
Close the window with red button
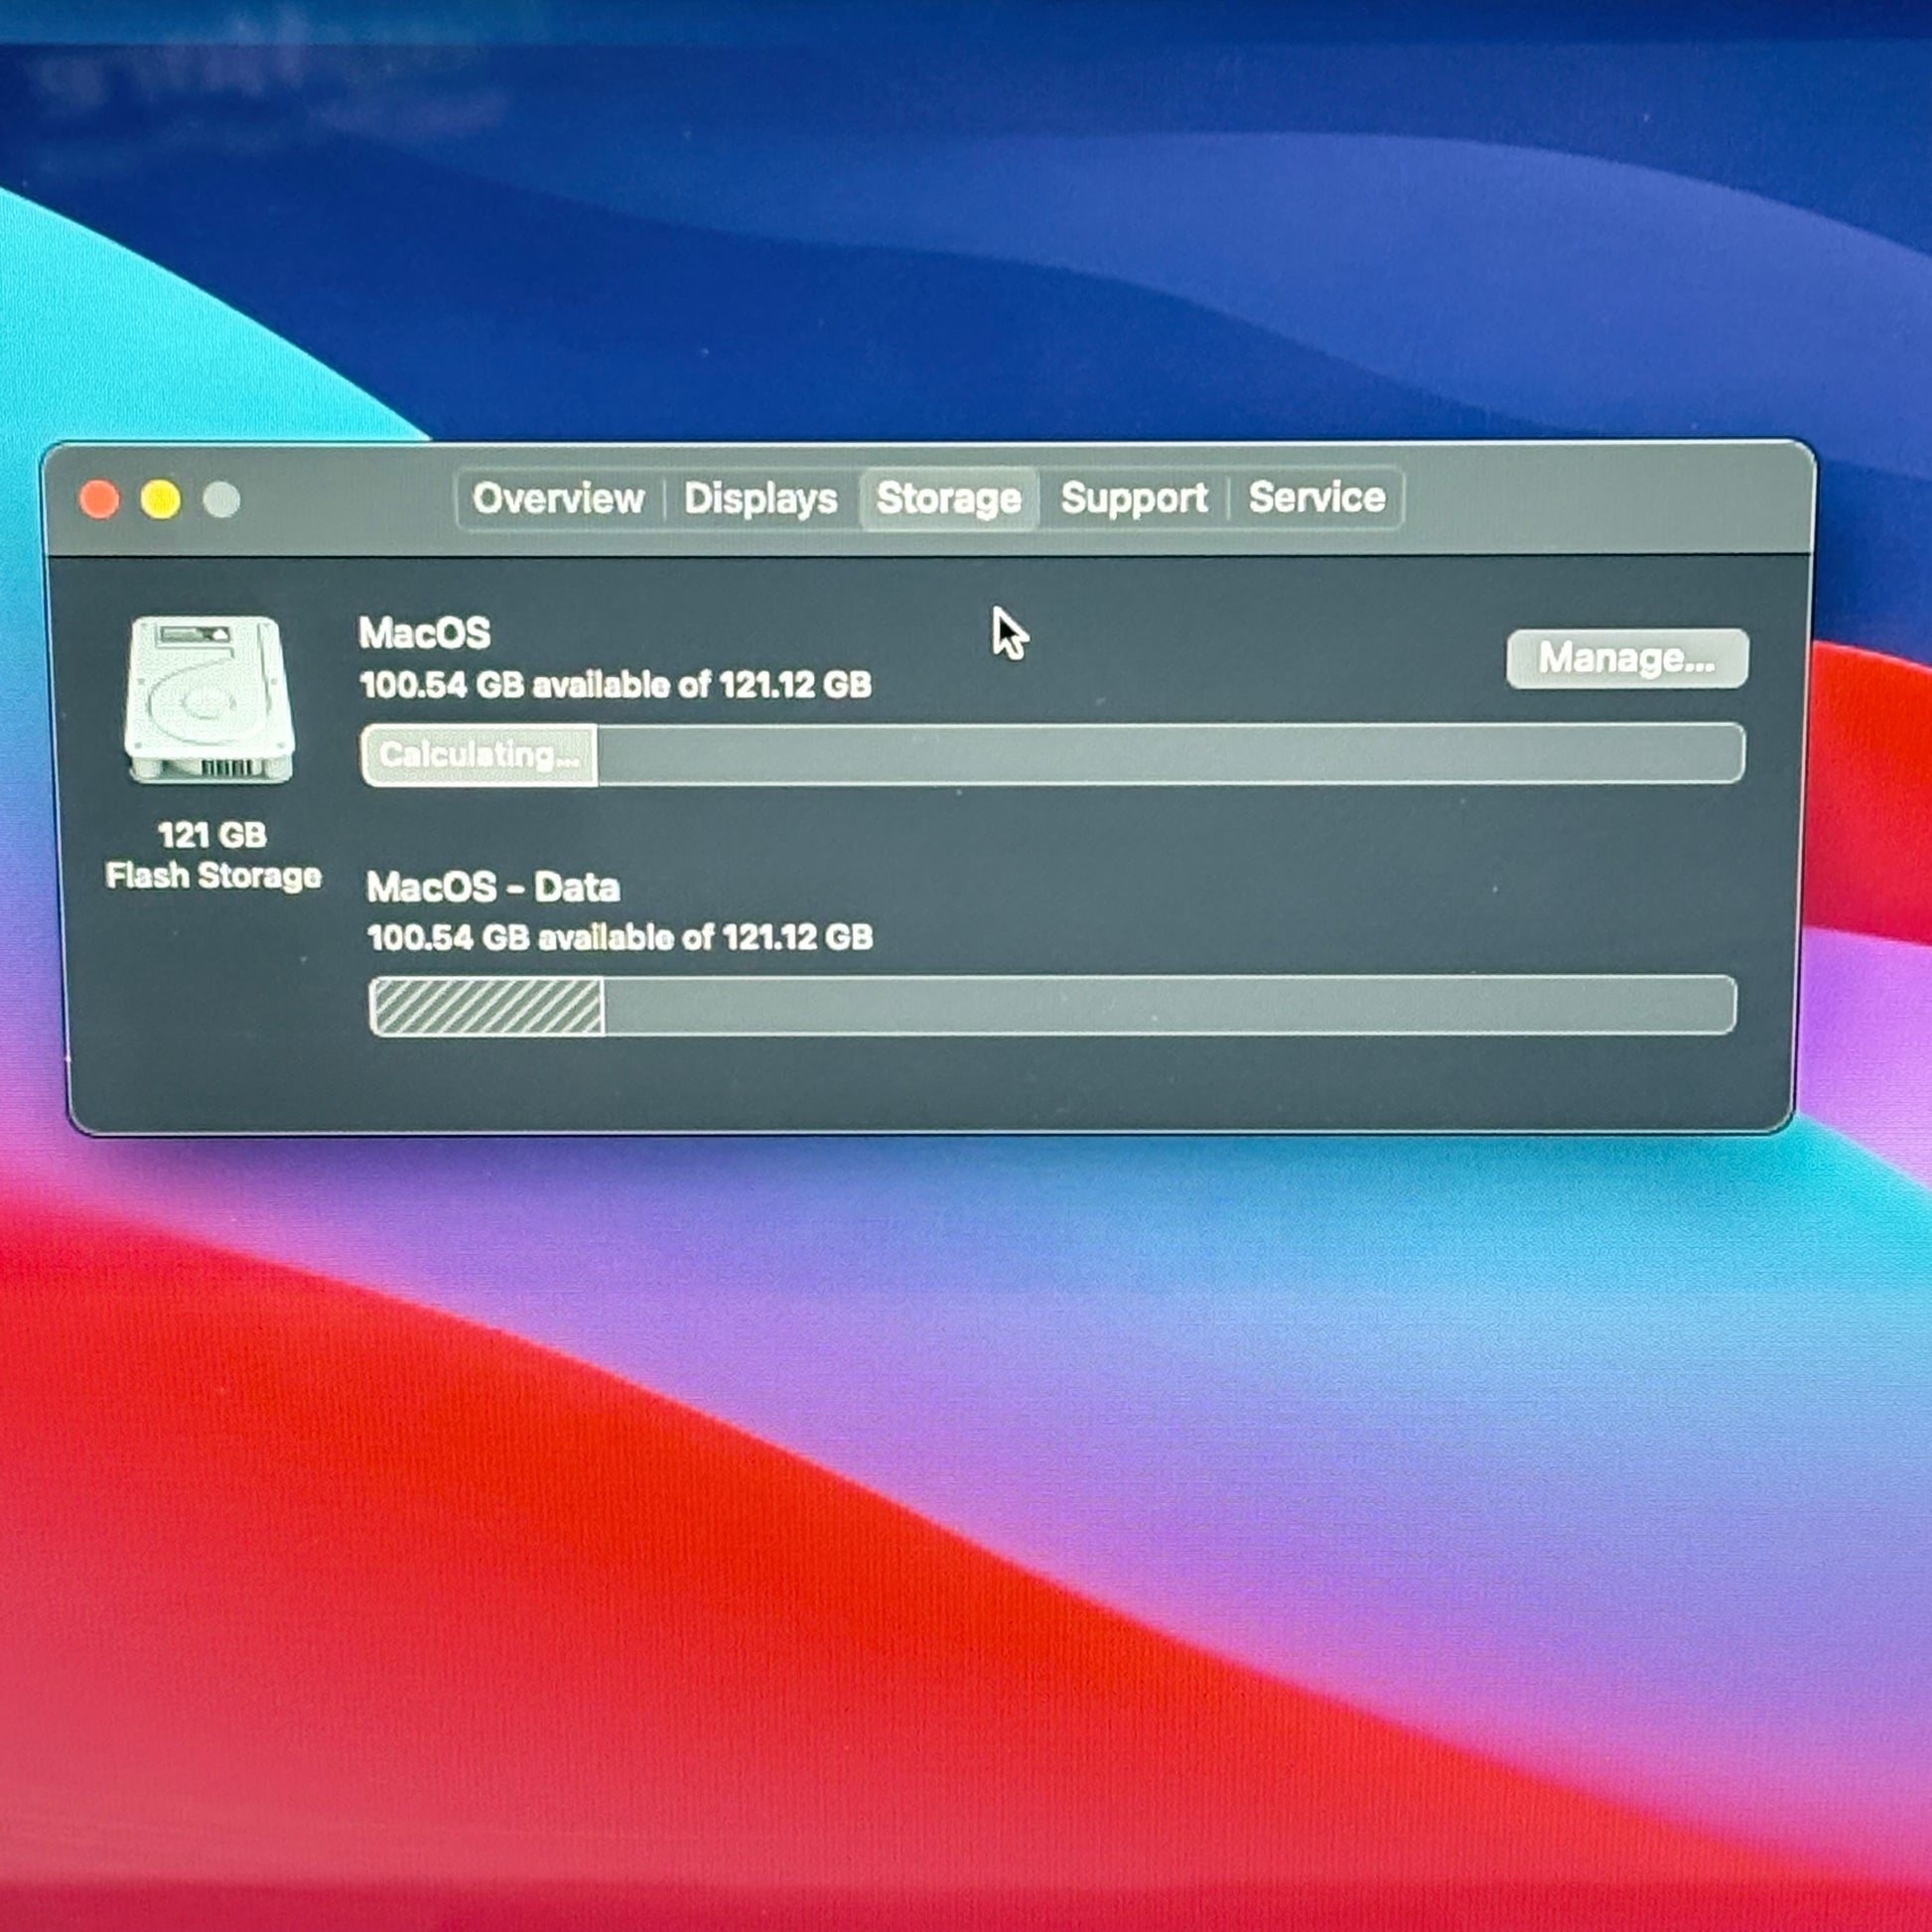pyautogui.click(x=99, y=499)
